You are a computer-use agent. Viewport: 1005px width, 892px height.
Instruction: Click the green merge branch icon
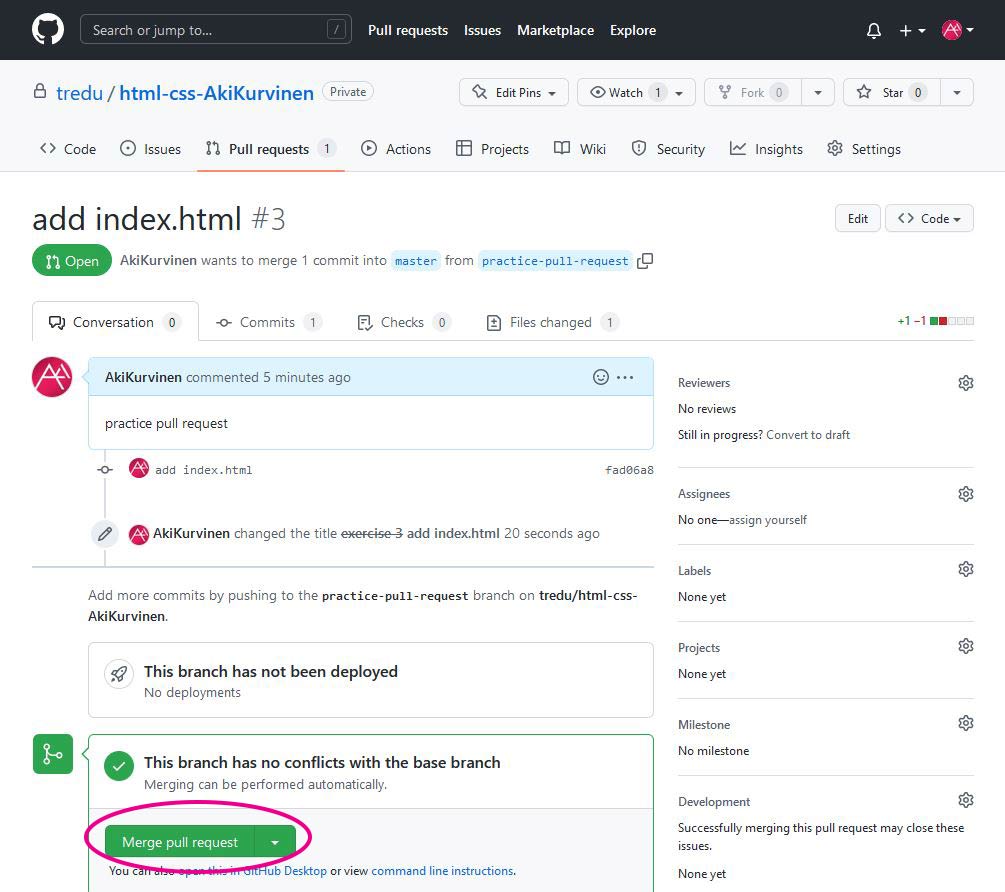53,754
